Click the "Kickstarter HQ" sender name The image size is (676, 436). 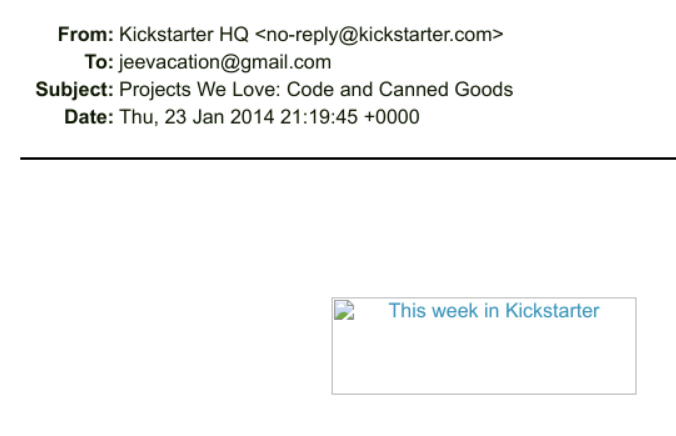tap(184, 35)
